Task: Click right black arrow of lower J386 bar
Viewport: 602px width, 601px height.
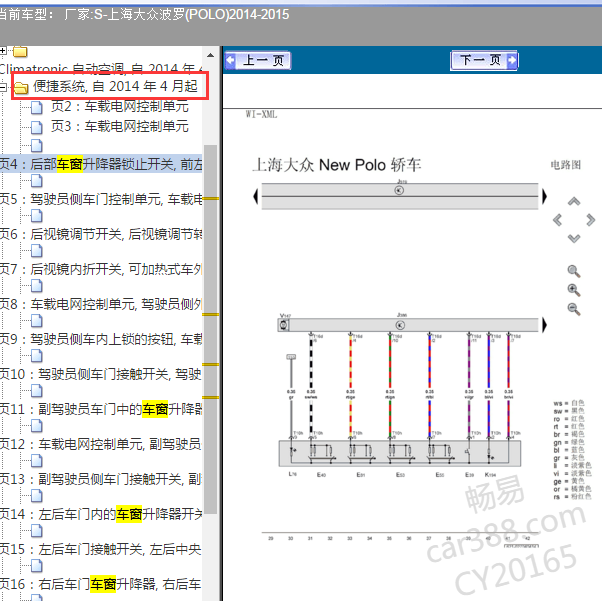Action: [544, 325]
